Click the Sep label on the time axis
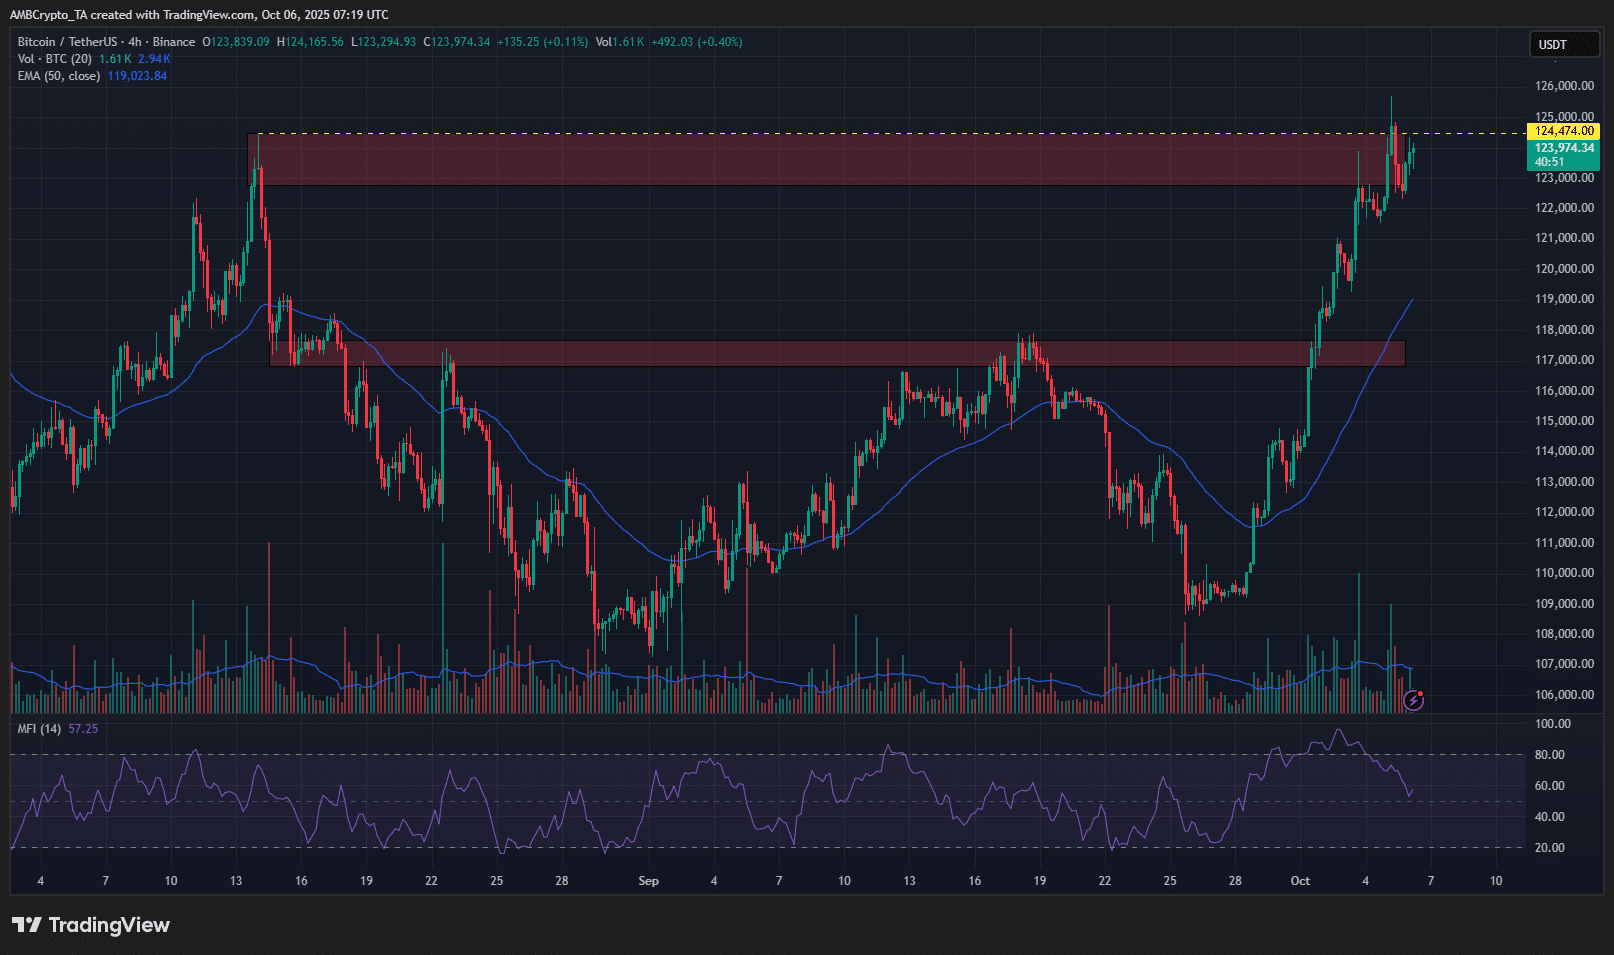 tap(648, 881)
